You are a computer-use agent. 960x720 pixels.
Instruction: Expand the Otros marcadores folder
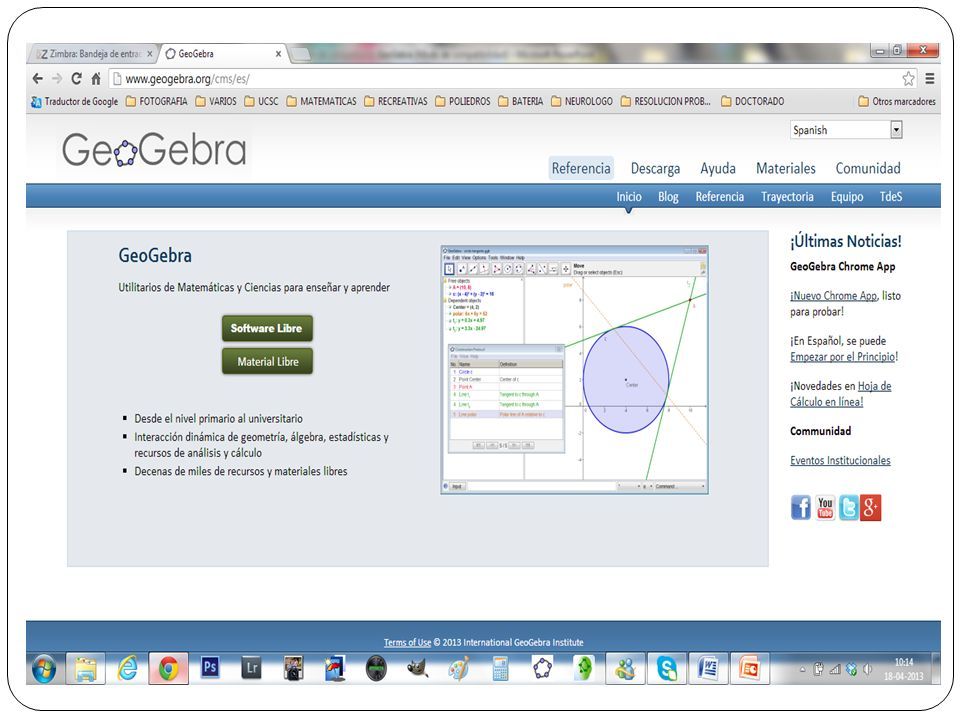click(x=897, y=101)
